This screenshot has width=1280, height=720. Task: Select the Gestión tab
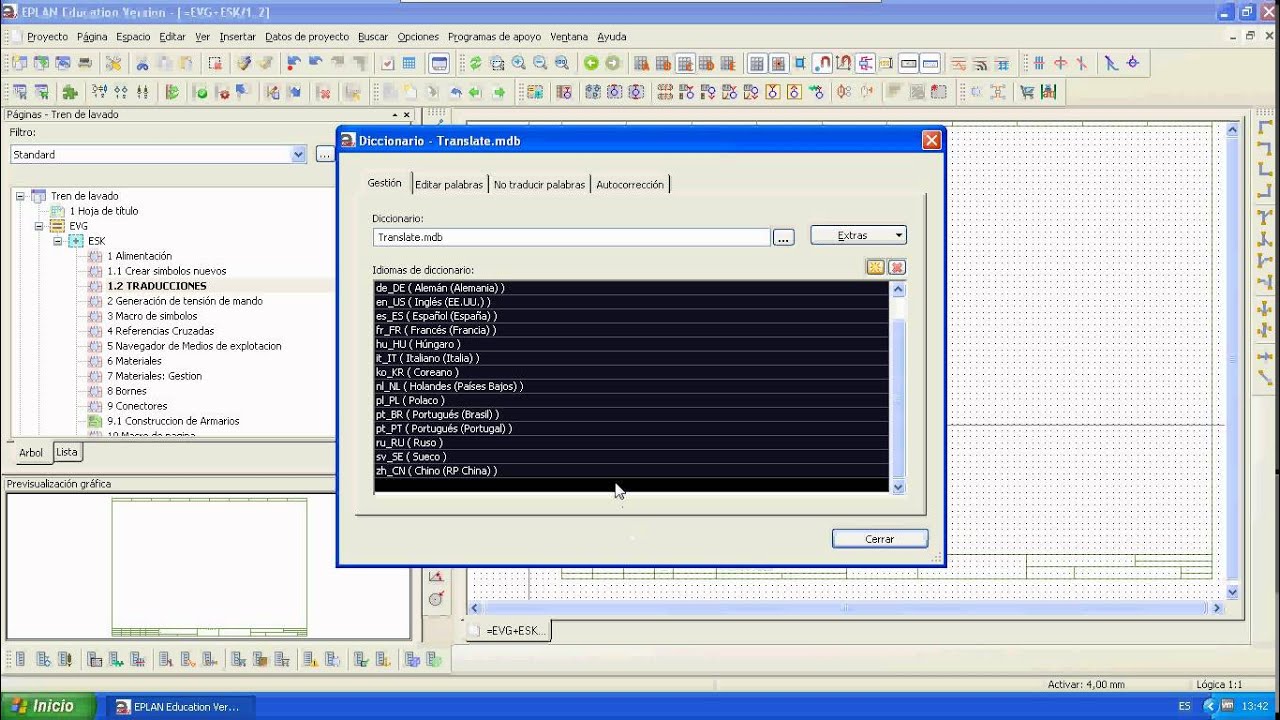(x=384, y=183)
